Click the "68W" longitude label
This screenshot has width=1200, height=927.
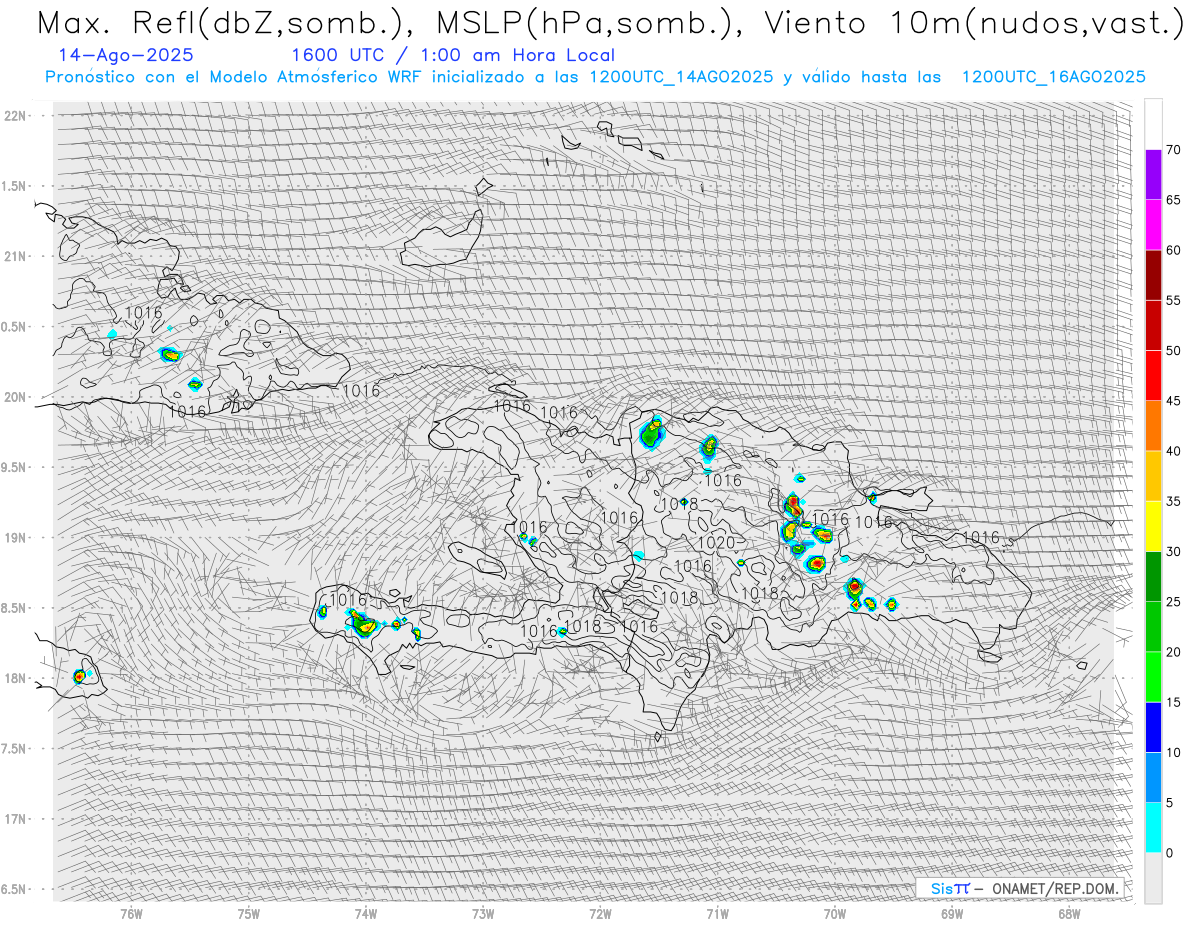1069,913
